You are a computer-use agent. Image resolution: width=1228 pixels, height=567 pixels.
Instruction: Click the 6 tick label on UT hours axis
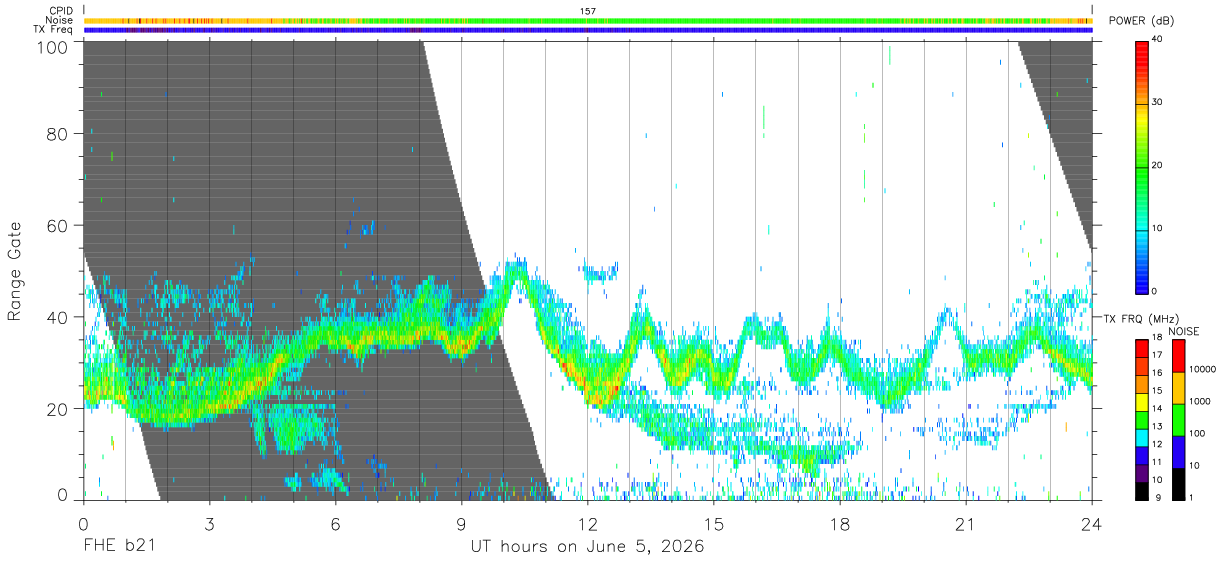point(335,525)
